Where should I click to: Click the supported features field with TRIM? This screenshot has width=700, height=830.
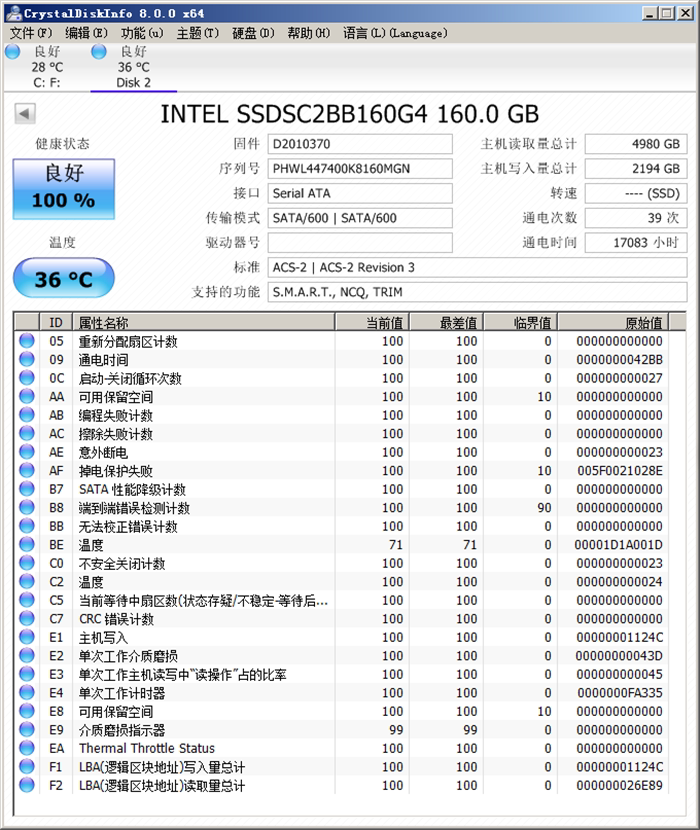(x=478, y=292)
